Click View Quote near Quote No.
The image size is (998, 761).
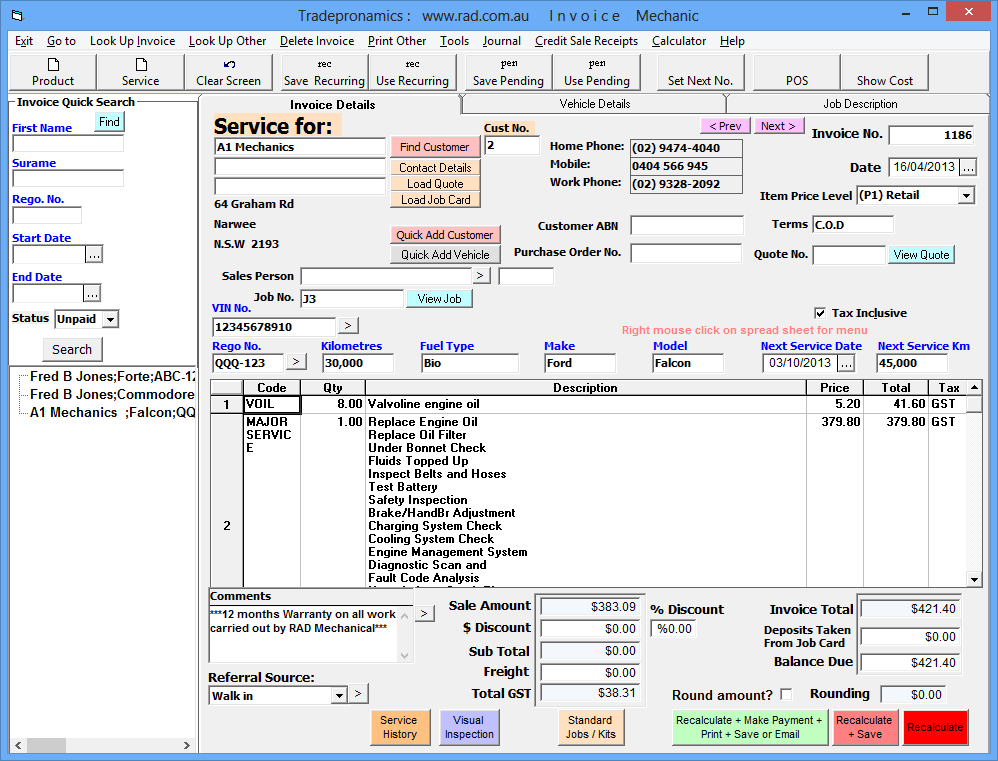point(920,255)
